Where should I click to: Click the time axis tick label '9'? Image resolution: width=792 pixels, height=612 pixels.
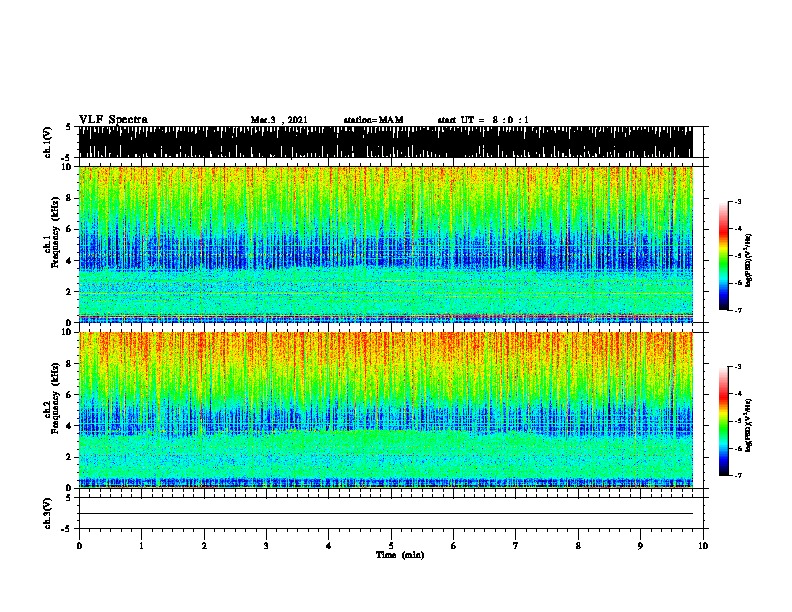tap(640, 545)
